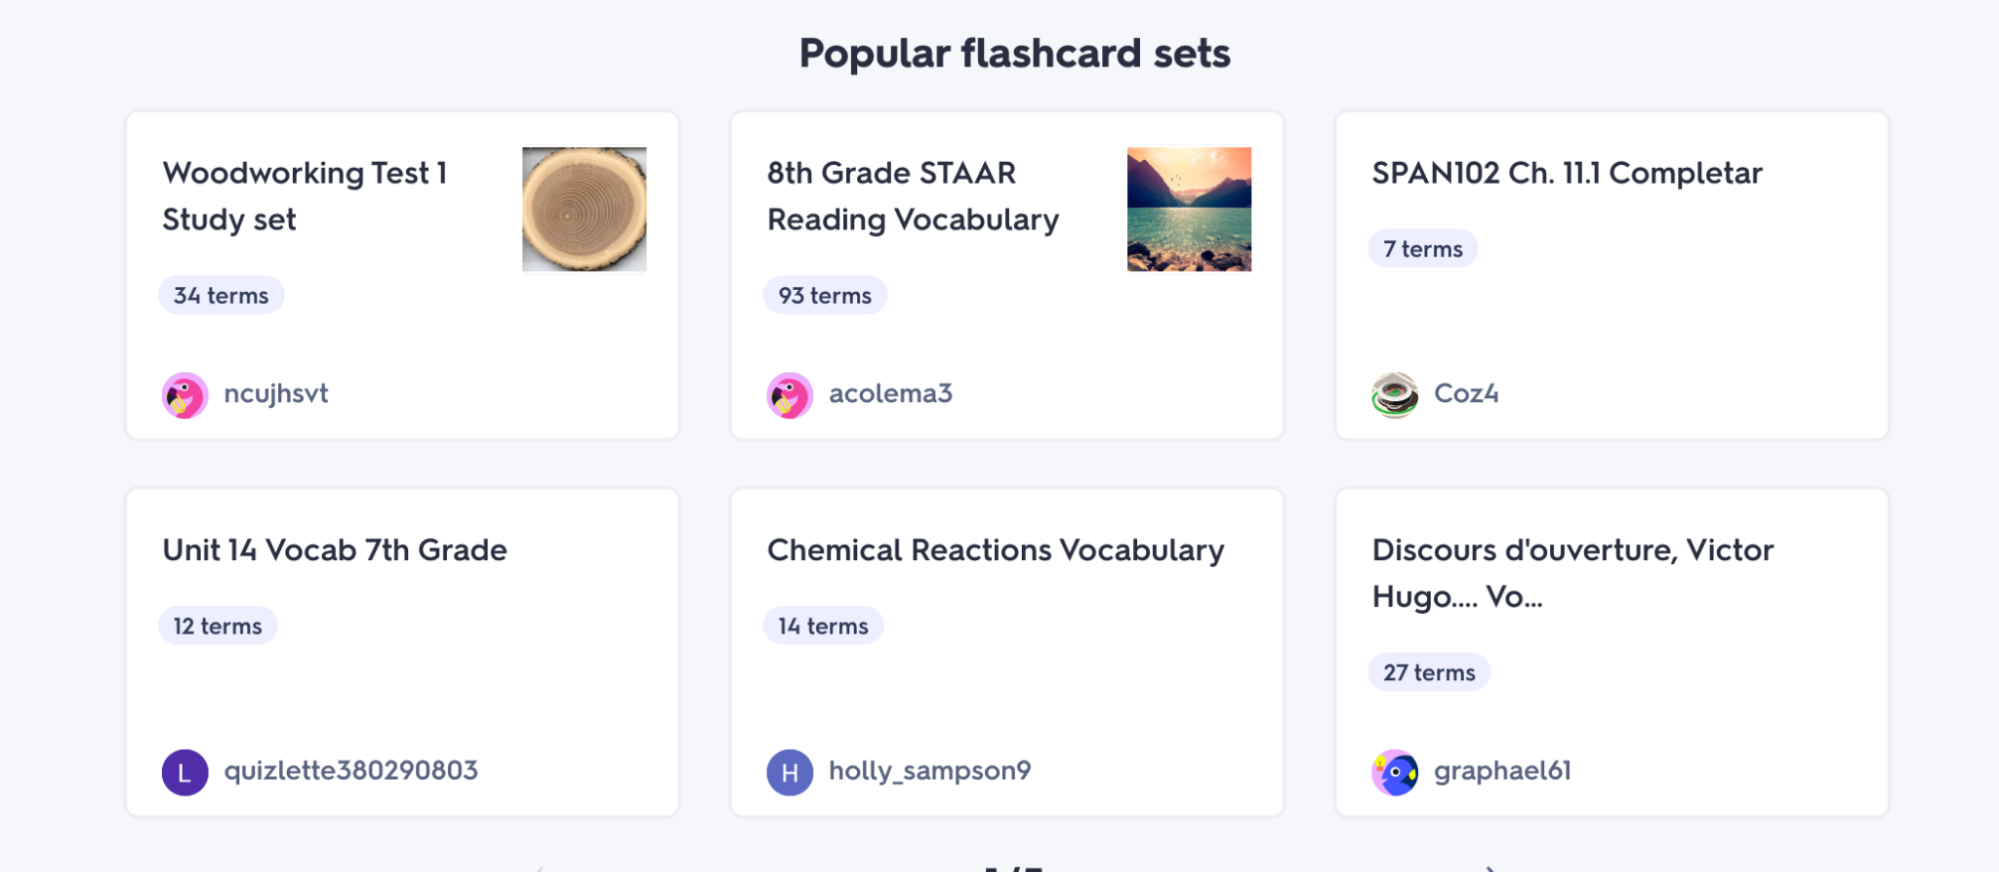Open the Discours d'ouverture Victor Hugo set
The width and height of the screenshot is (1999, 872).
pyautogui.click(x=1571, y=573)
